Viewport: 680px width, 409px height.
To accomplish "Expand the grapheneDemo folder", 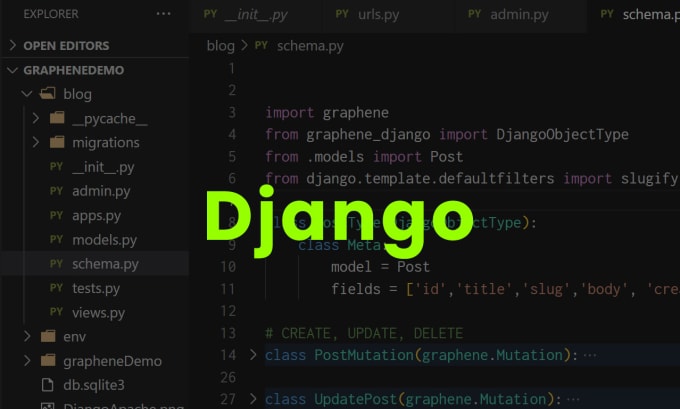I will point(27,360).
